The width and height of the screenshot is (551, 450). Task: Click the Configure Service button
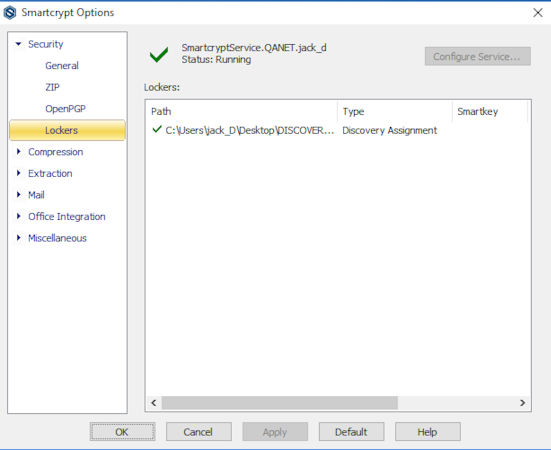point(478,57)
